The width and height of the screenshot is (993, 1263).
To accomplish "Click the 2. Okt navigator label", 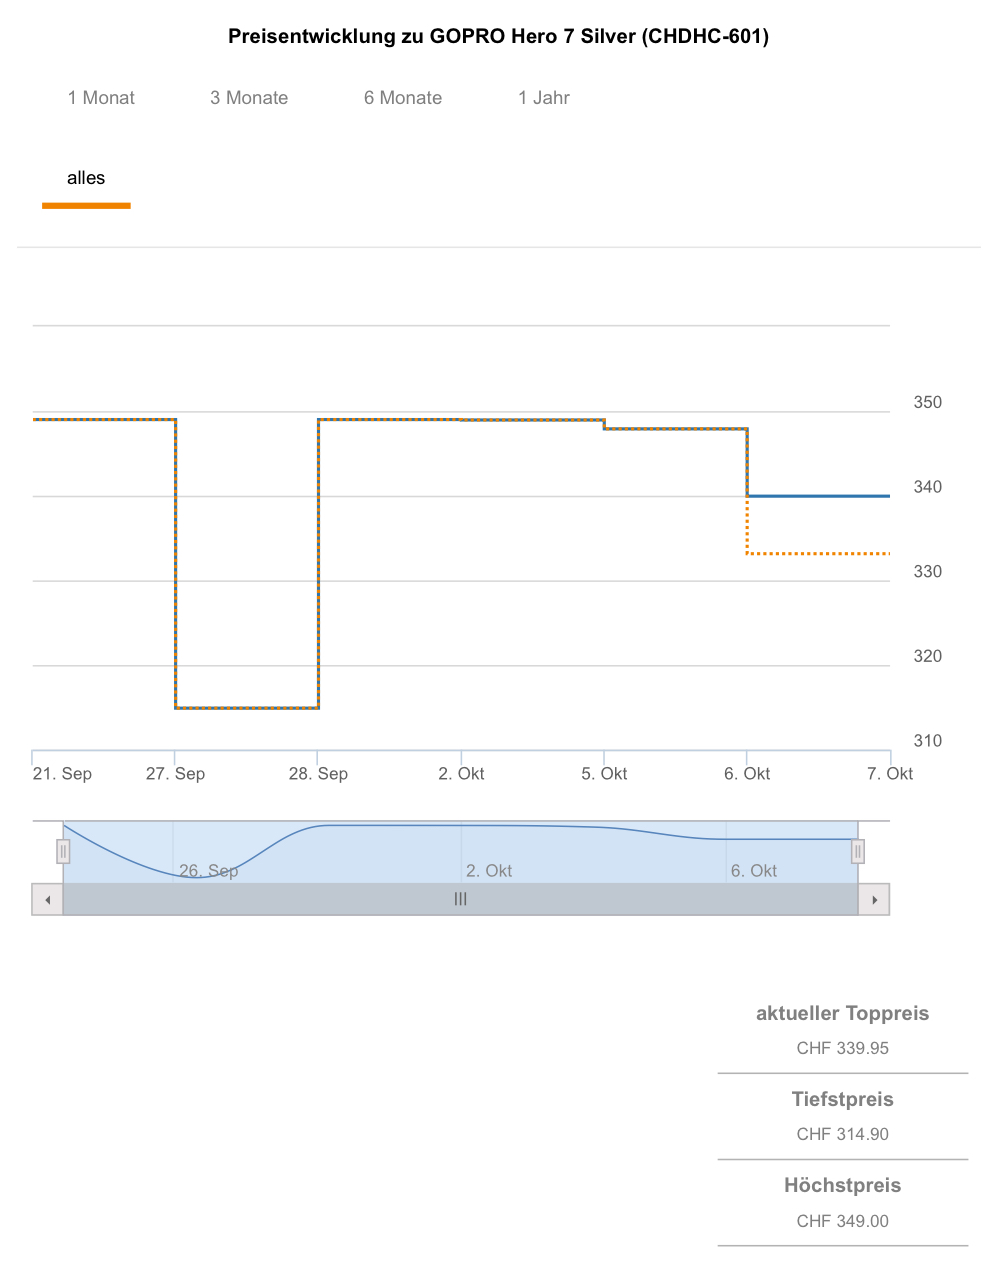I will pyautogui.click(x=489, y=871).
